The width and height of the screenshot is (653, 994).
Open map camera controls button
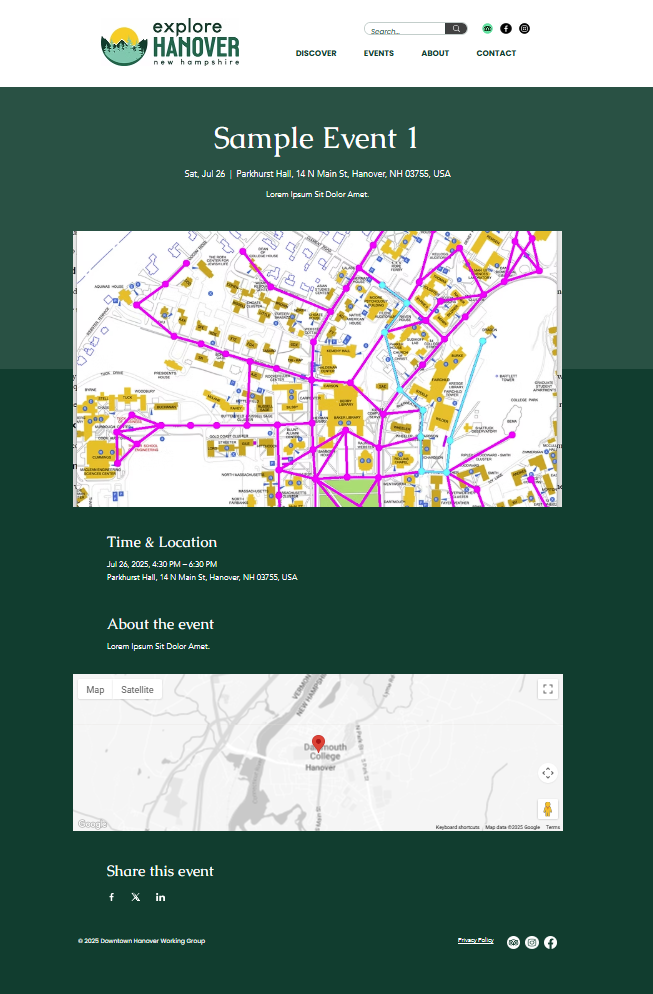548,773
